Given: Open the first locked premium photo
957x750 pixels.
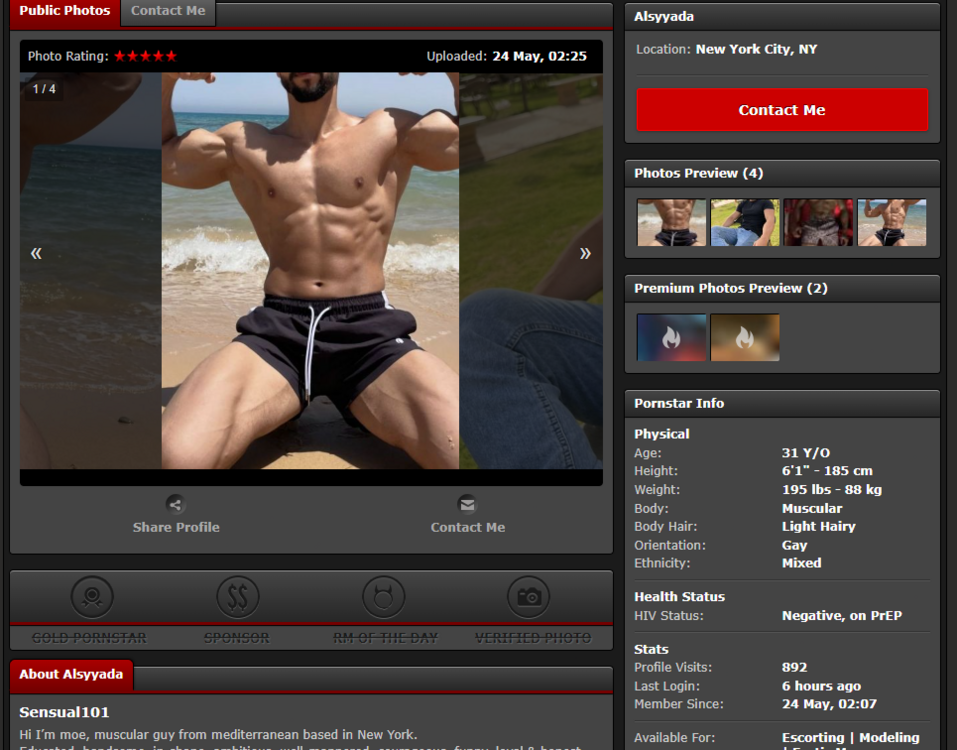Looking at the screenshot, I should [x=671, y=338].
